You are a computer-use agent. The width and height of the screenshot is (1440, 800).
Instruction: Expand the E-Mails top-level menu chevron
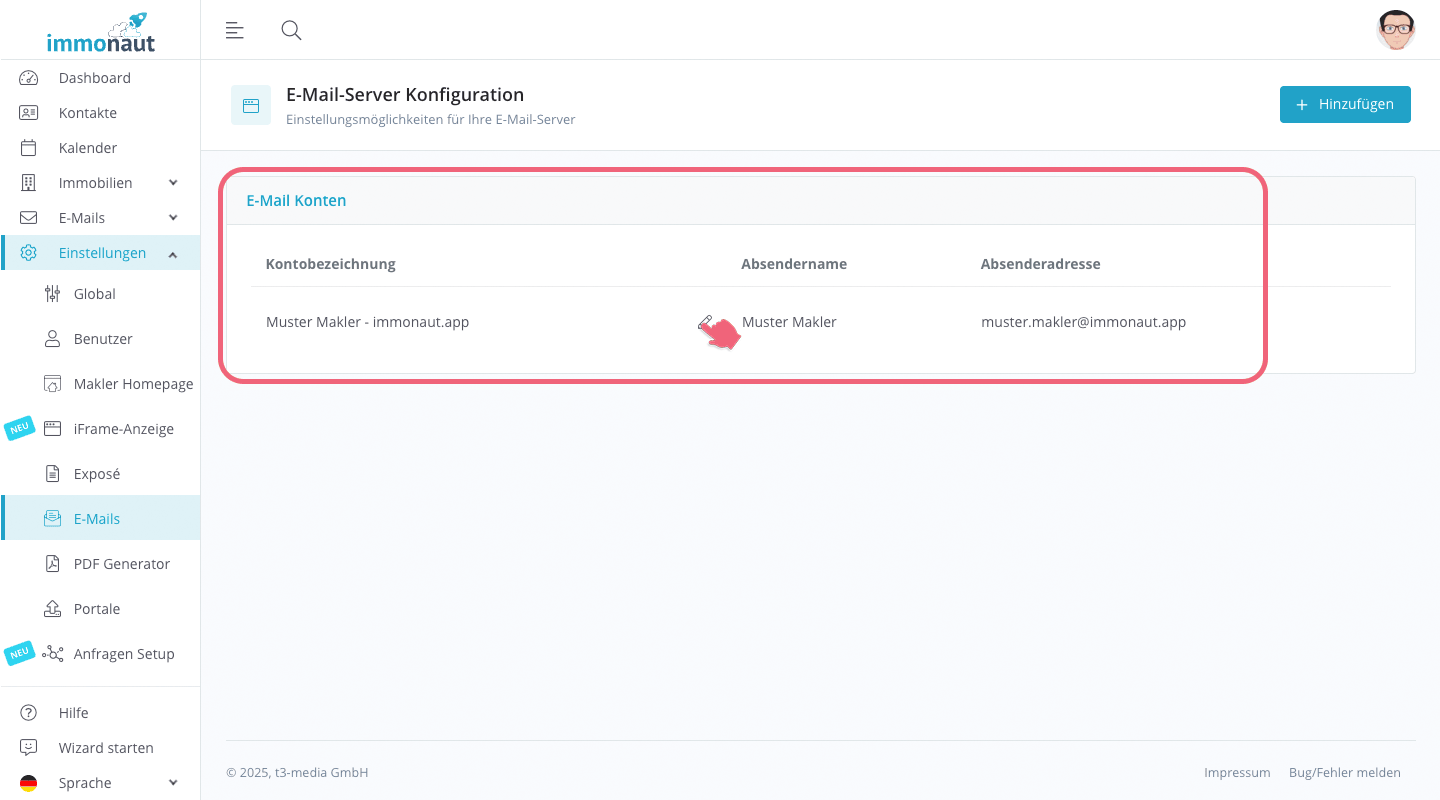(173, 218)
